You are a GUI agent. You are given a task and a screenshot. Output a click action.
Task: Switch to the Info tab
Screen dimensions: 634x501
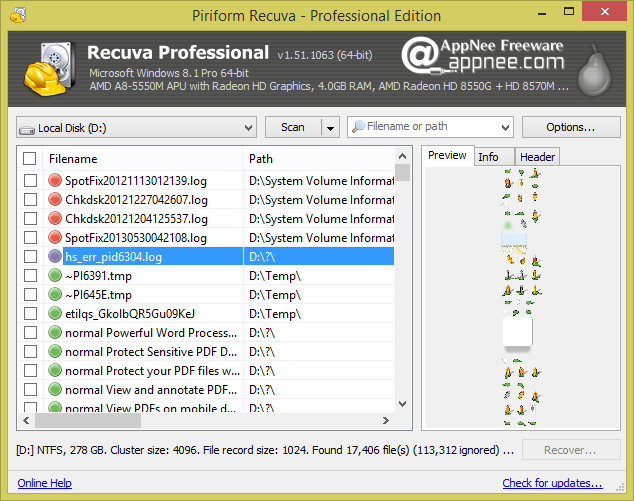494,157
